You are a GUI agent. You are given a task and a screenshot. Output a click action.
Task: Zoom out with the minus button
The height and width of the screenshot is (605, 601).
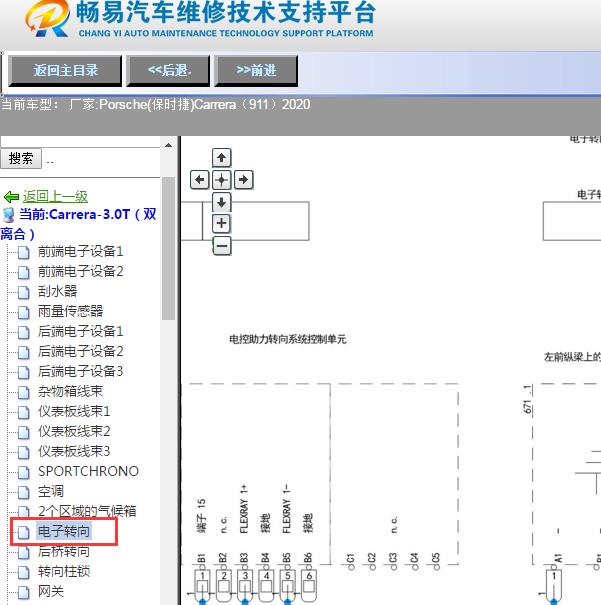222,246
